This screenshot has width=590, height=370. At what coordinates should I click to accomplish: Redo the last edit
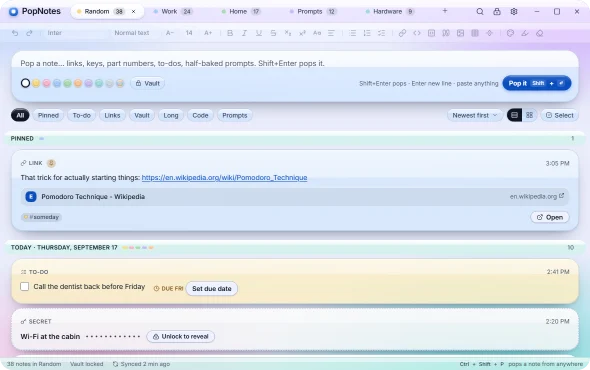[29, 33]
